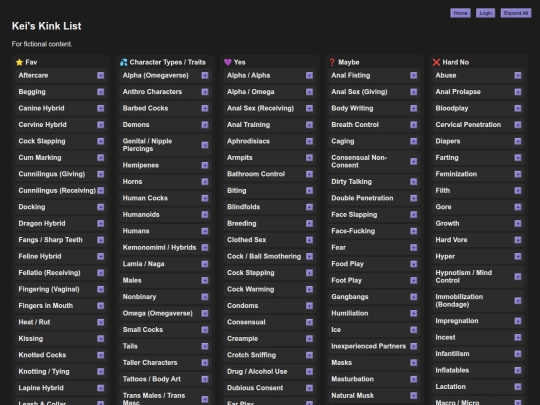Click the purple square icon on Horns row
Screen dimensions: 540x405
pos(205,182)
